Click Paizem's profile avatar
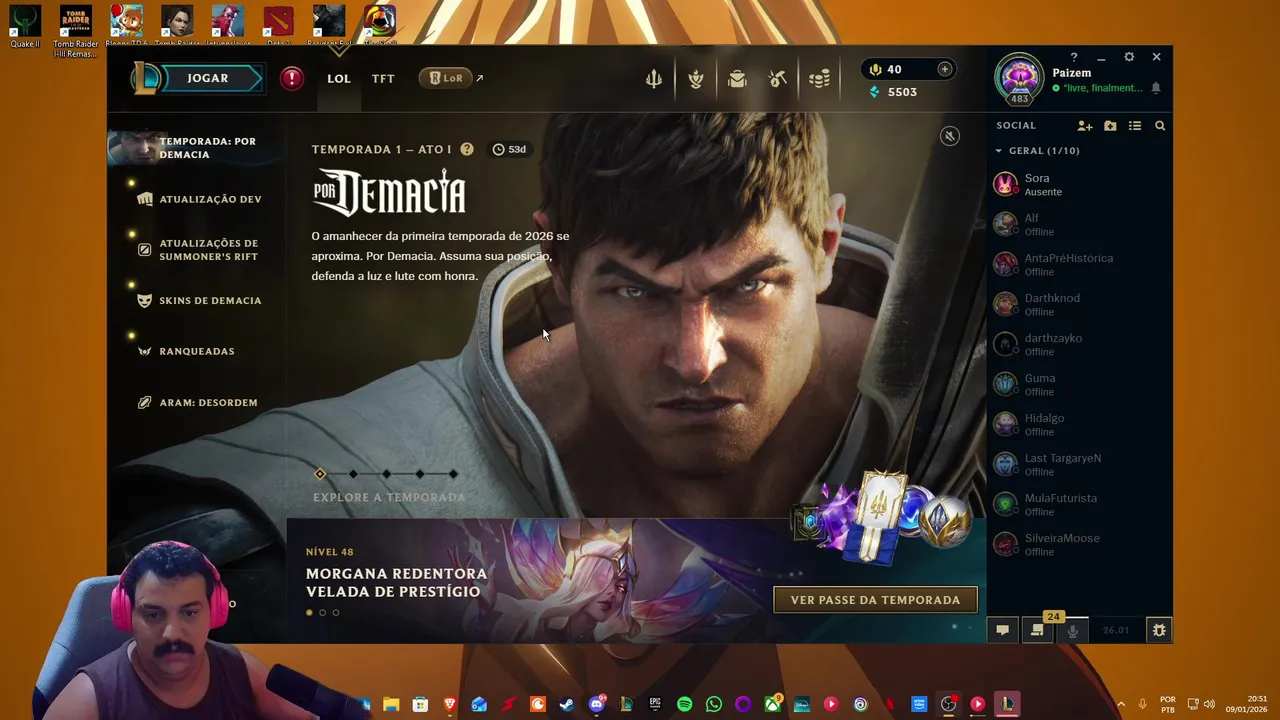Screen dimensions: 1280x720 pos(1019,78)
